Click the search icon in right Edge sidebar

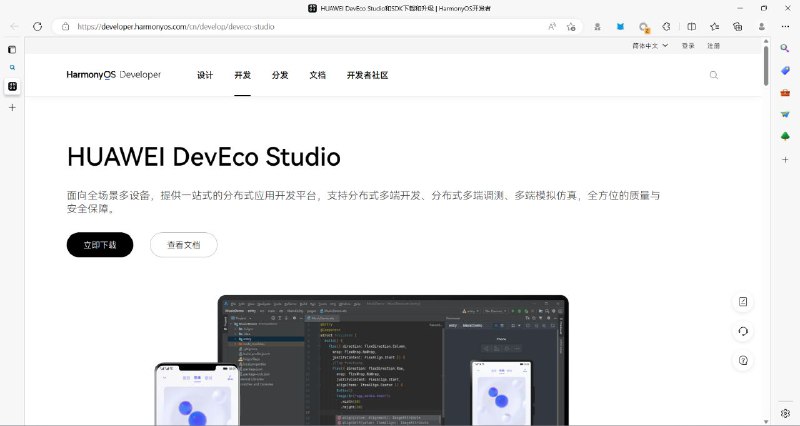tap(785, 48)
